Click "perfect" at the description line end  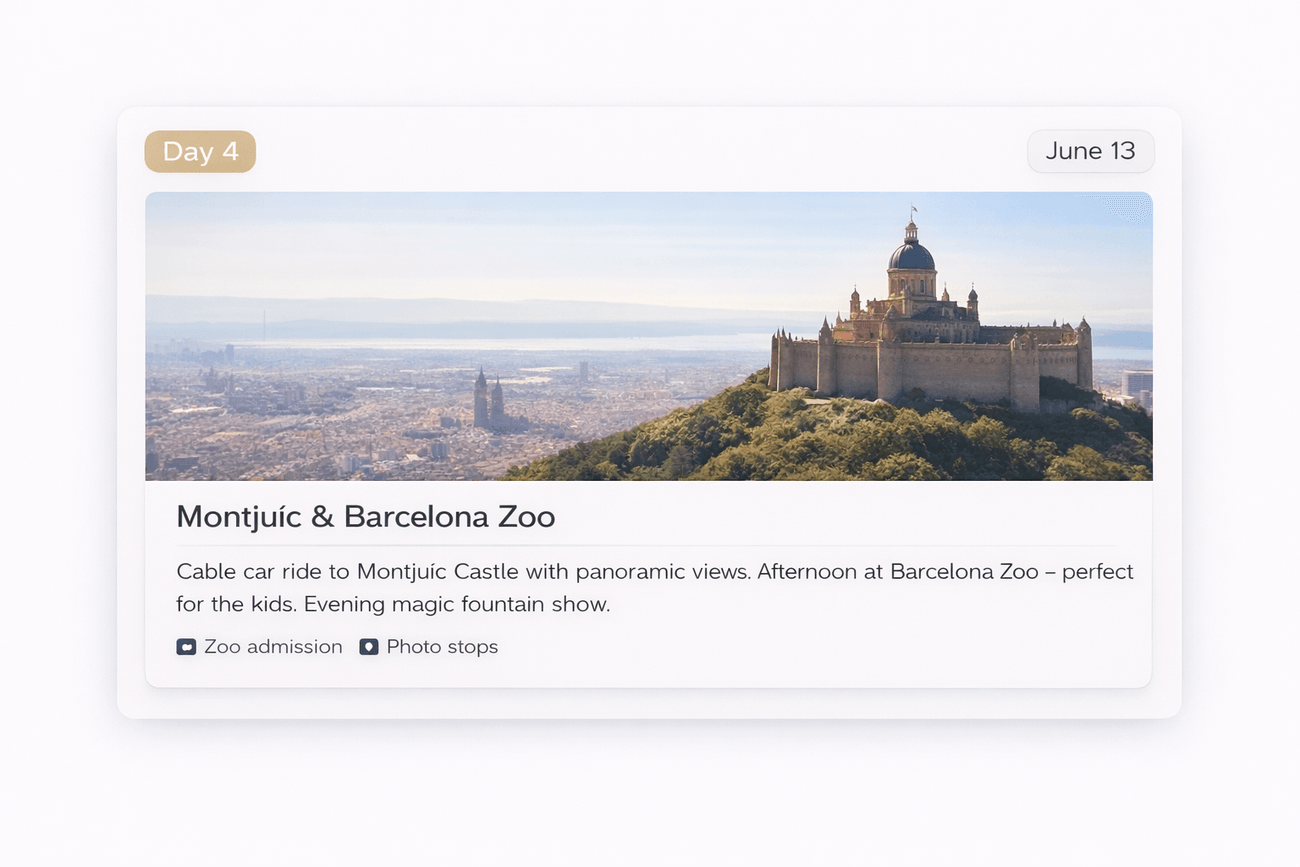click(1098, 572)
